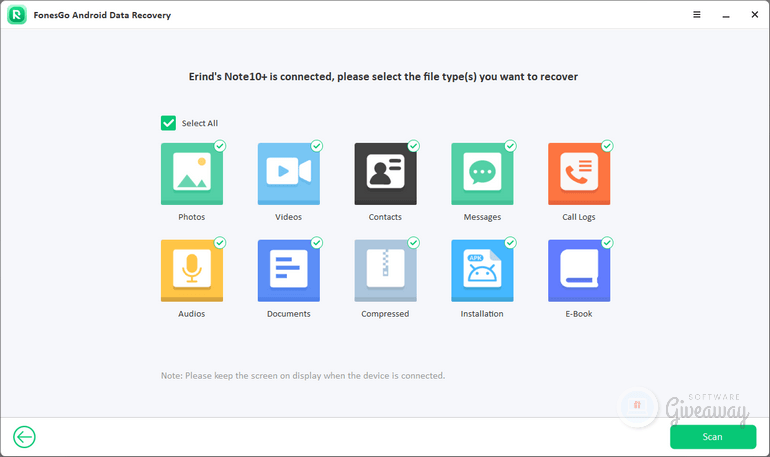Click the Call Logs icon
770x457 pixels.
coord(578,174)
